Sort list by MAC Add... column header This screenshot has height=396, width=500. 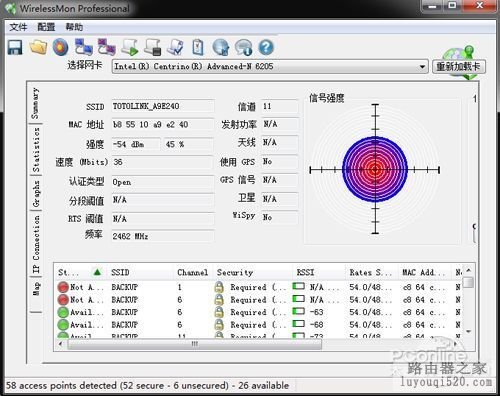[x=425, y=272]
